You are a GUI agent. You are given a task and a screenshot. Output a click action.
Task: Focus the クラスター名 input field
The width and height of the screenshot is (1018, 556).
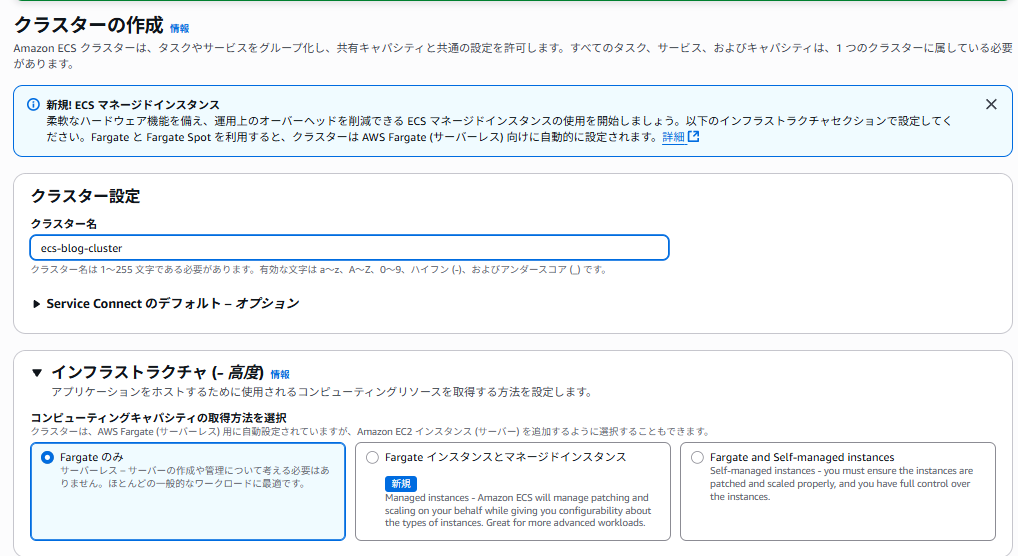tap(349, 248)
